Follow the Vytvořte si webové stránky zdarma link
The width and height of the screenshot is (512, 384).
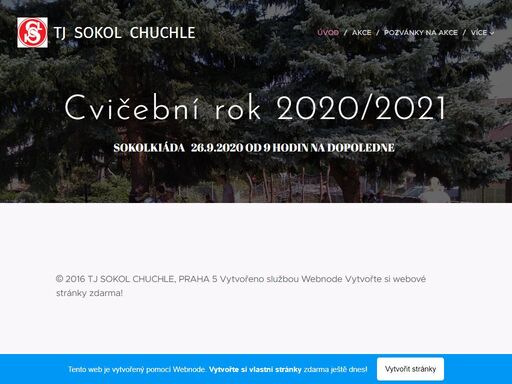tap(241, 286)
